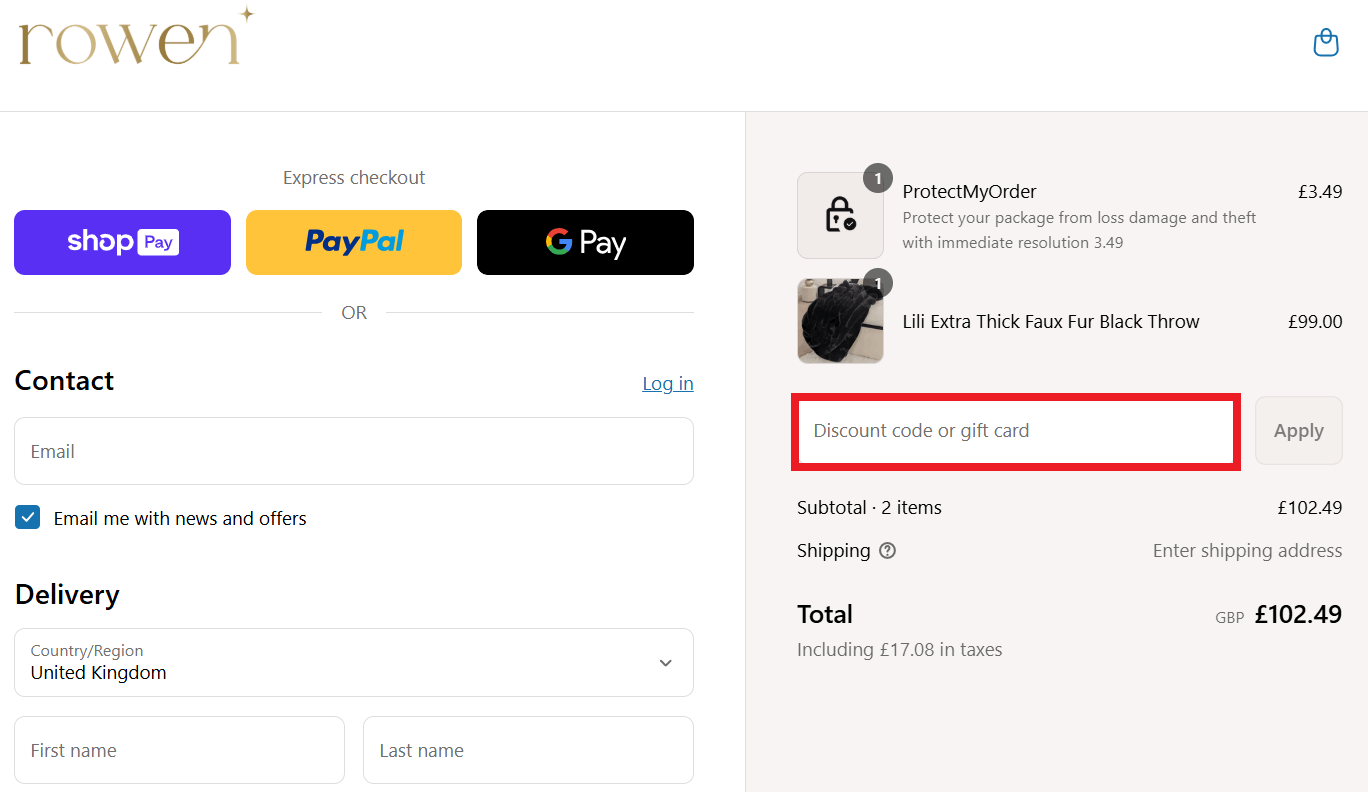Image resolution: width=1368 pixels, height=792 pixels.
Task: Click the Lili Extra Thick Faux Fur product name
Action: [x=1051, y=322]
